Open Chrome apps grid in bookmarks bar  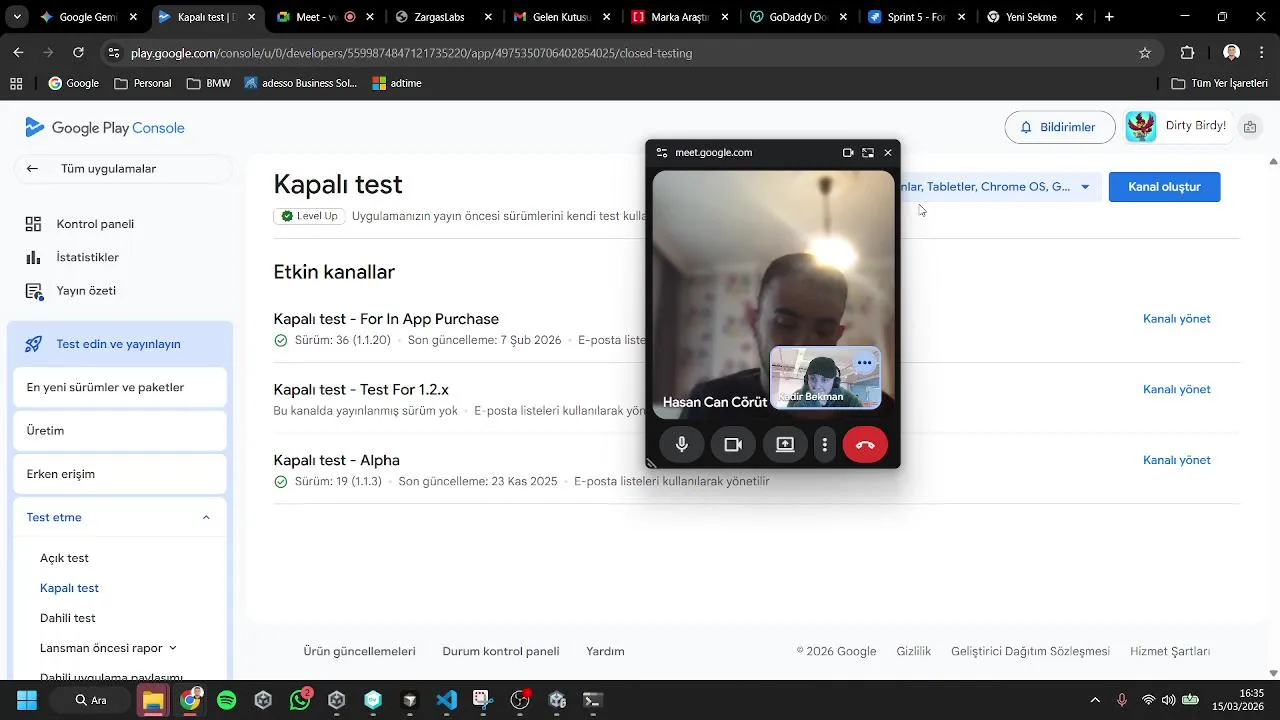16,83
